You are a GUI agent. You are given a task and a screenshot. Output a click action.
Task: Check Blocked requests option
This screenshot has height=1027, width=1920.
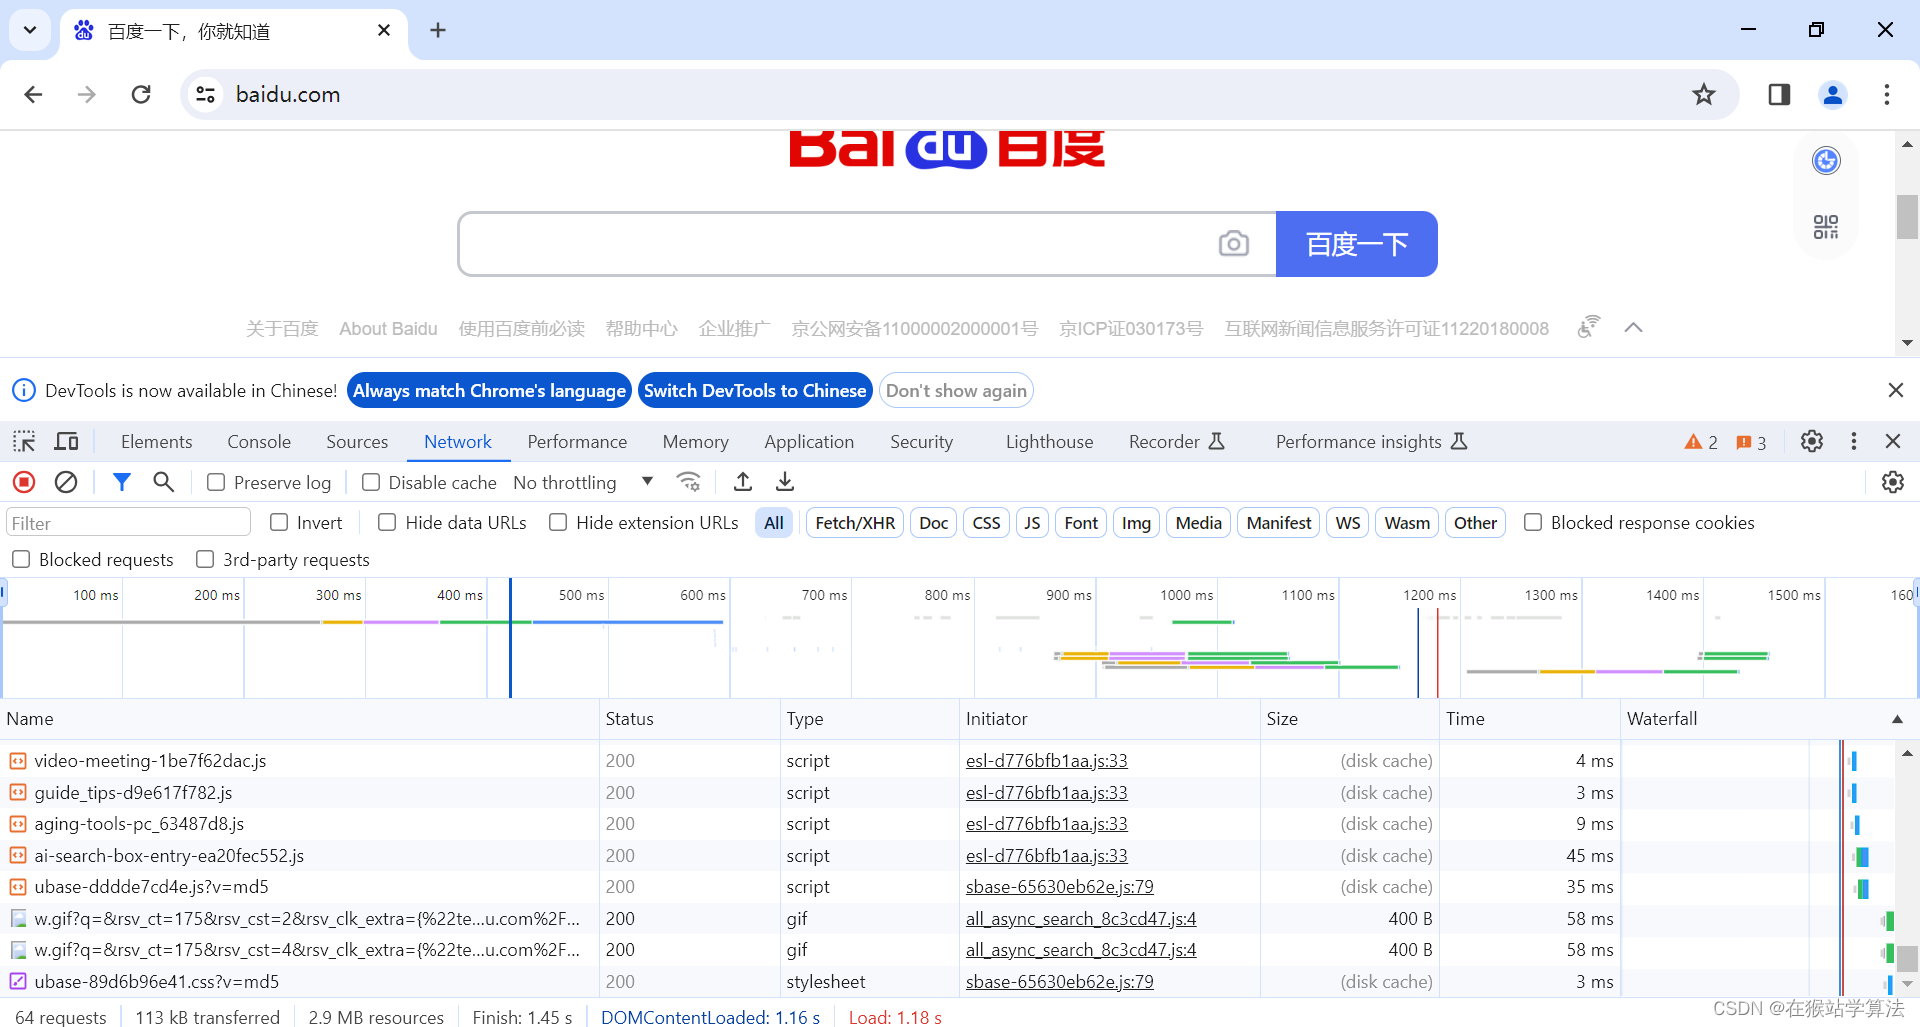[21, 560]
